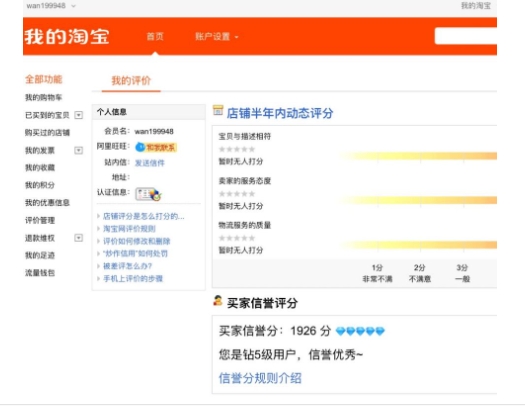Open the 评价如何修改和删除 link

click(137, 241)
